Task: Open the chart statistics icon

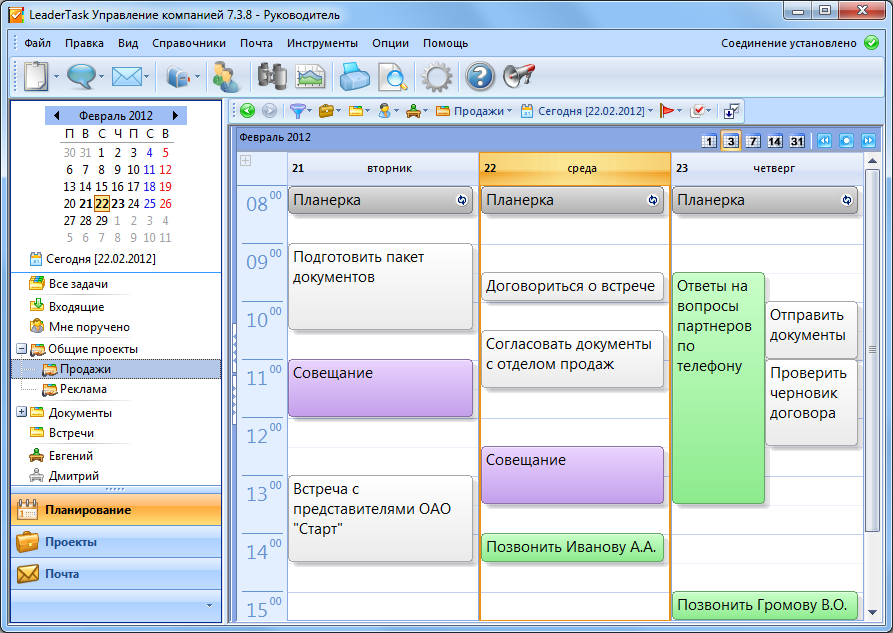Action: tap(310, 77)
